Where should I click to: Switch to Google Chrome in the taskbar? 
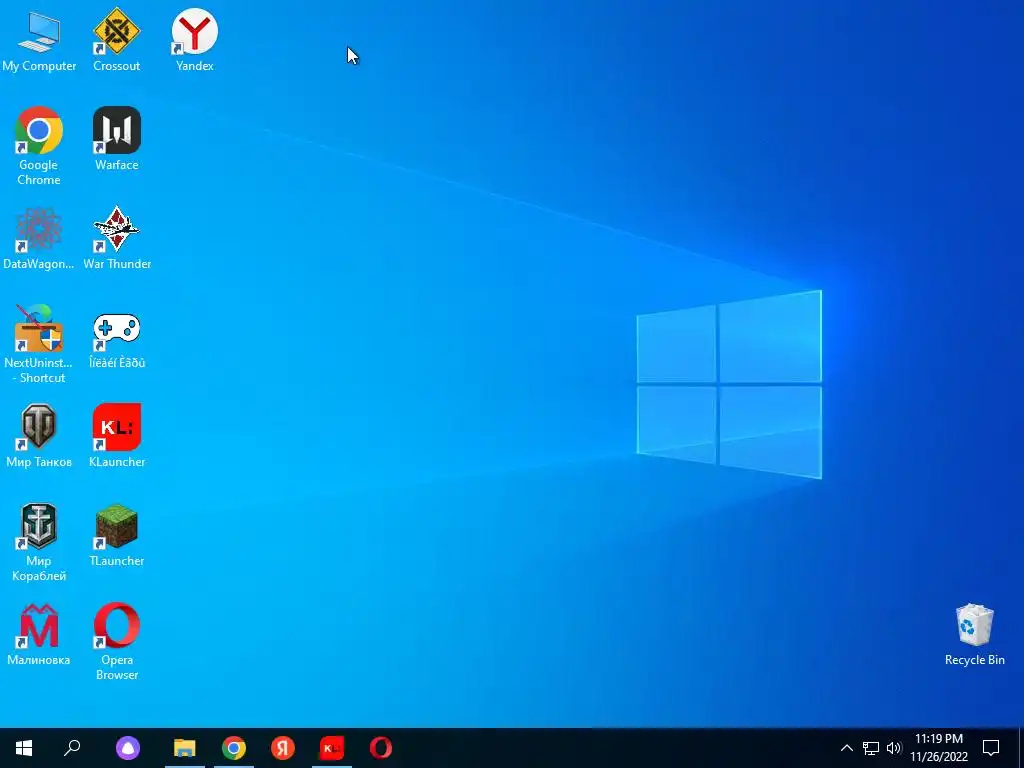(x=234, y=748)
